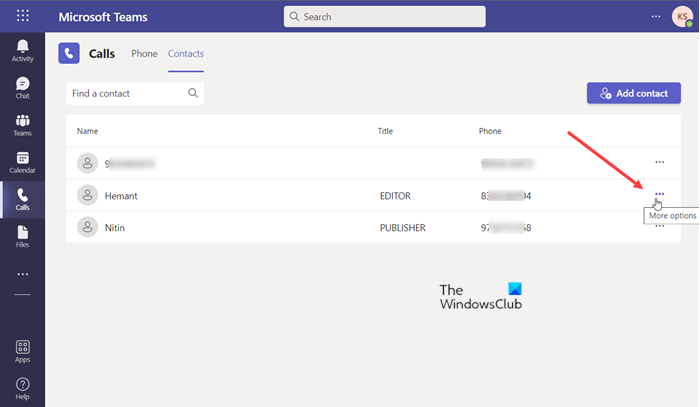Open more options for first contact row

click(x=659, y=162)
